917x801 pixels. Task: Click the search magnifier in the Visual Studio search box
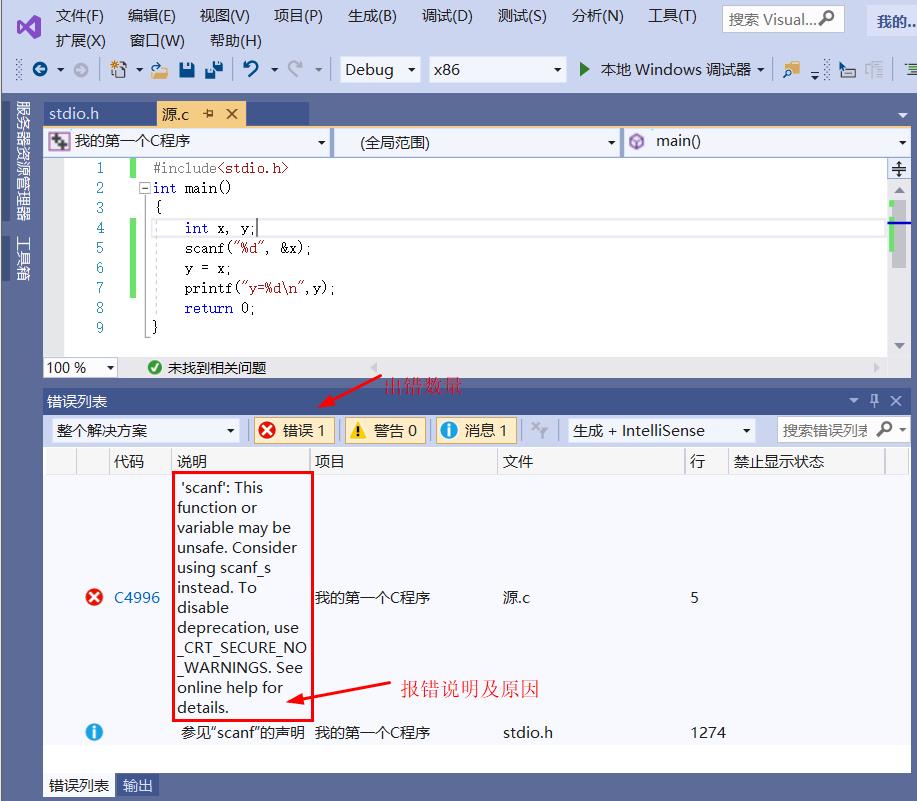[x=826, y=19]
